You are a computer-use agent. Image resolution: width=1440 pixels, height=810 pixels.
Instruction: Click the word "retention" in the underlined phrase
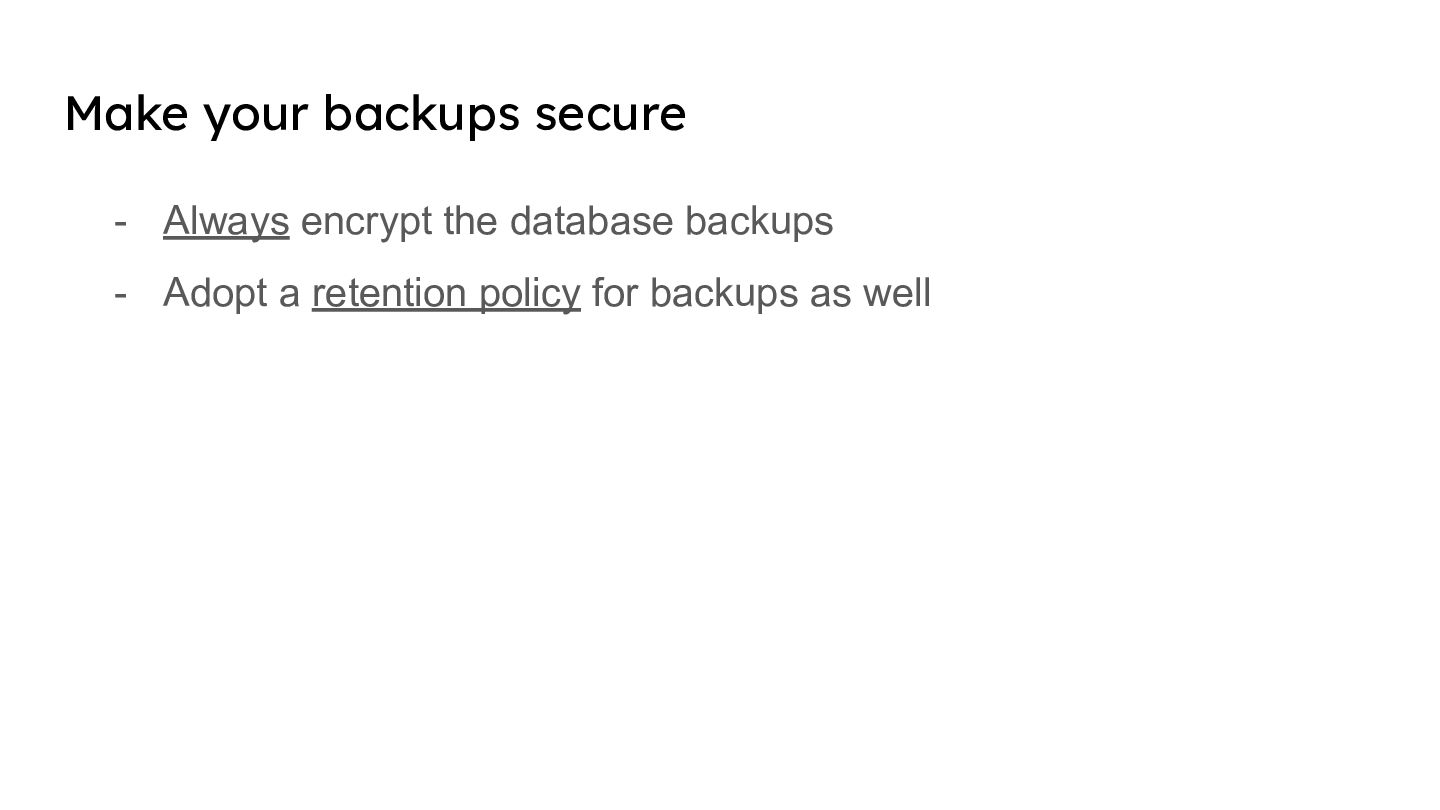coord(390,293)
